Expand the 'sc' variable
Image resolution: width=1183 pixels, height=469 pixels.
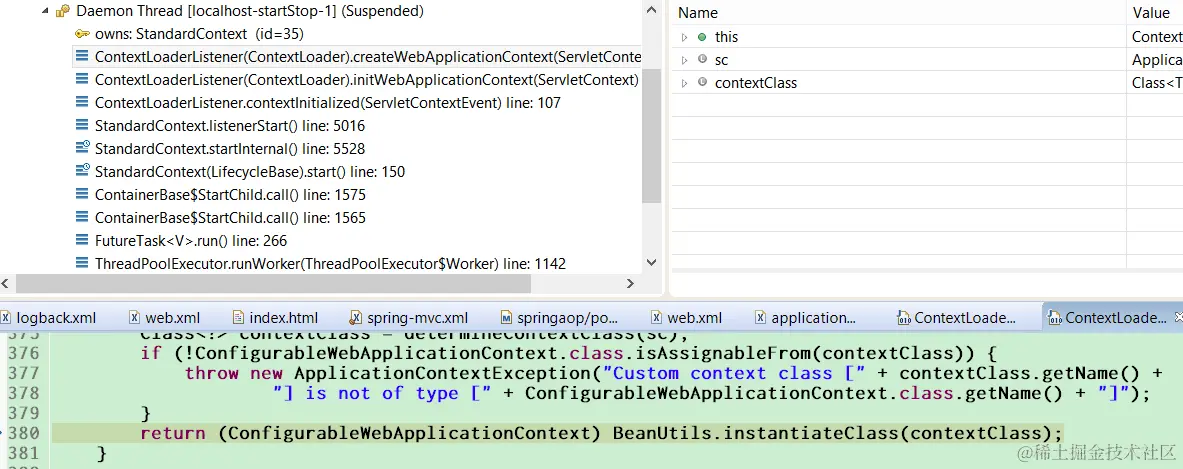tap(684, 60)
